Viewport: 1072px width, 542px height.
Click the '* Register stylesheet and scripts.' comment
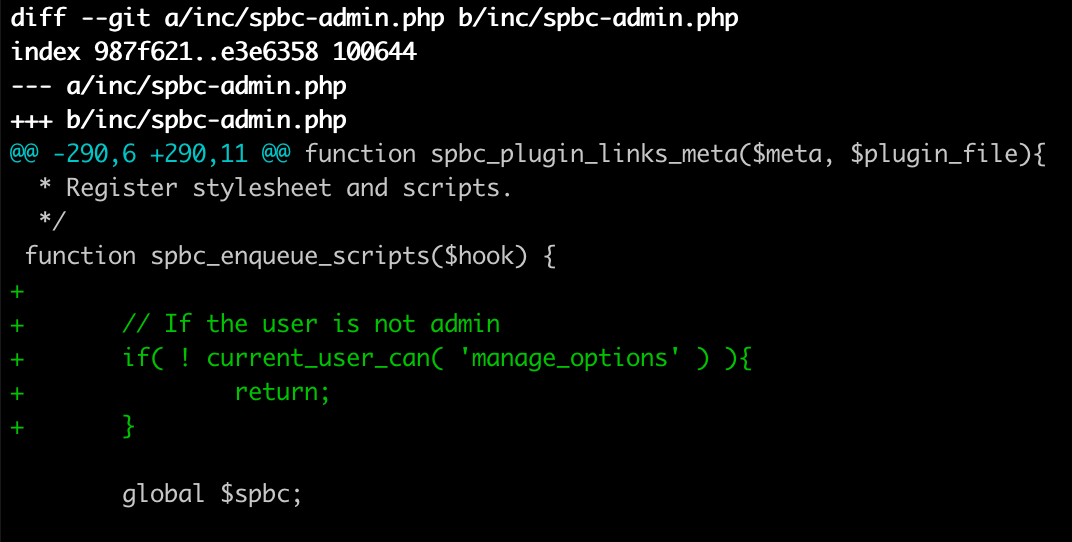click(x=276, y=188)
